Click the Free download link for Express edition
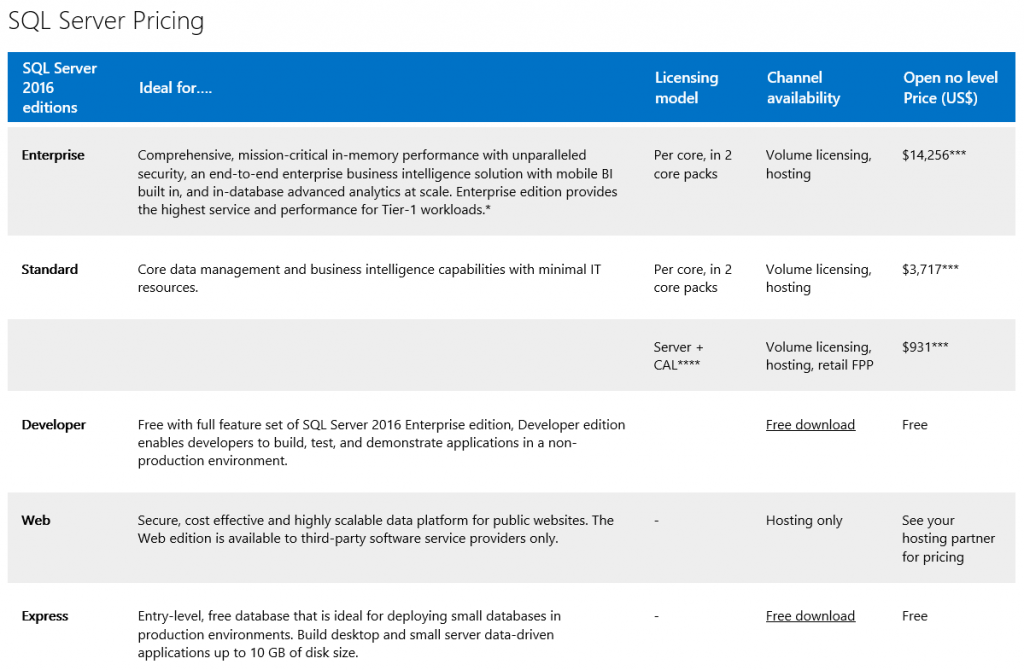Viewport: 1024px width, 670px height. click(x=810, y=615)
